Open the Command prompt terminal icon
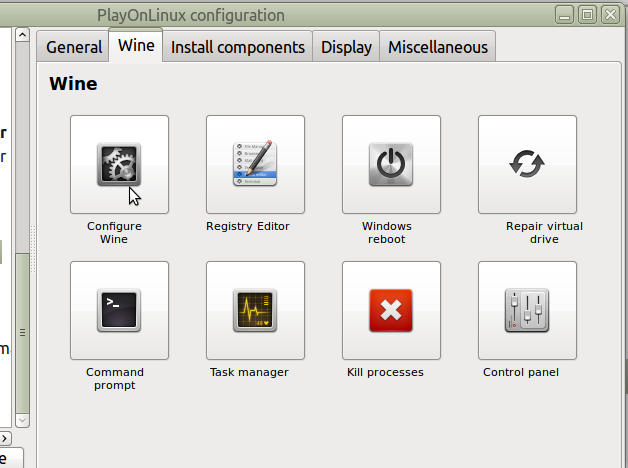 pos(119,310)
